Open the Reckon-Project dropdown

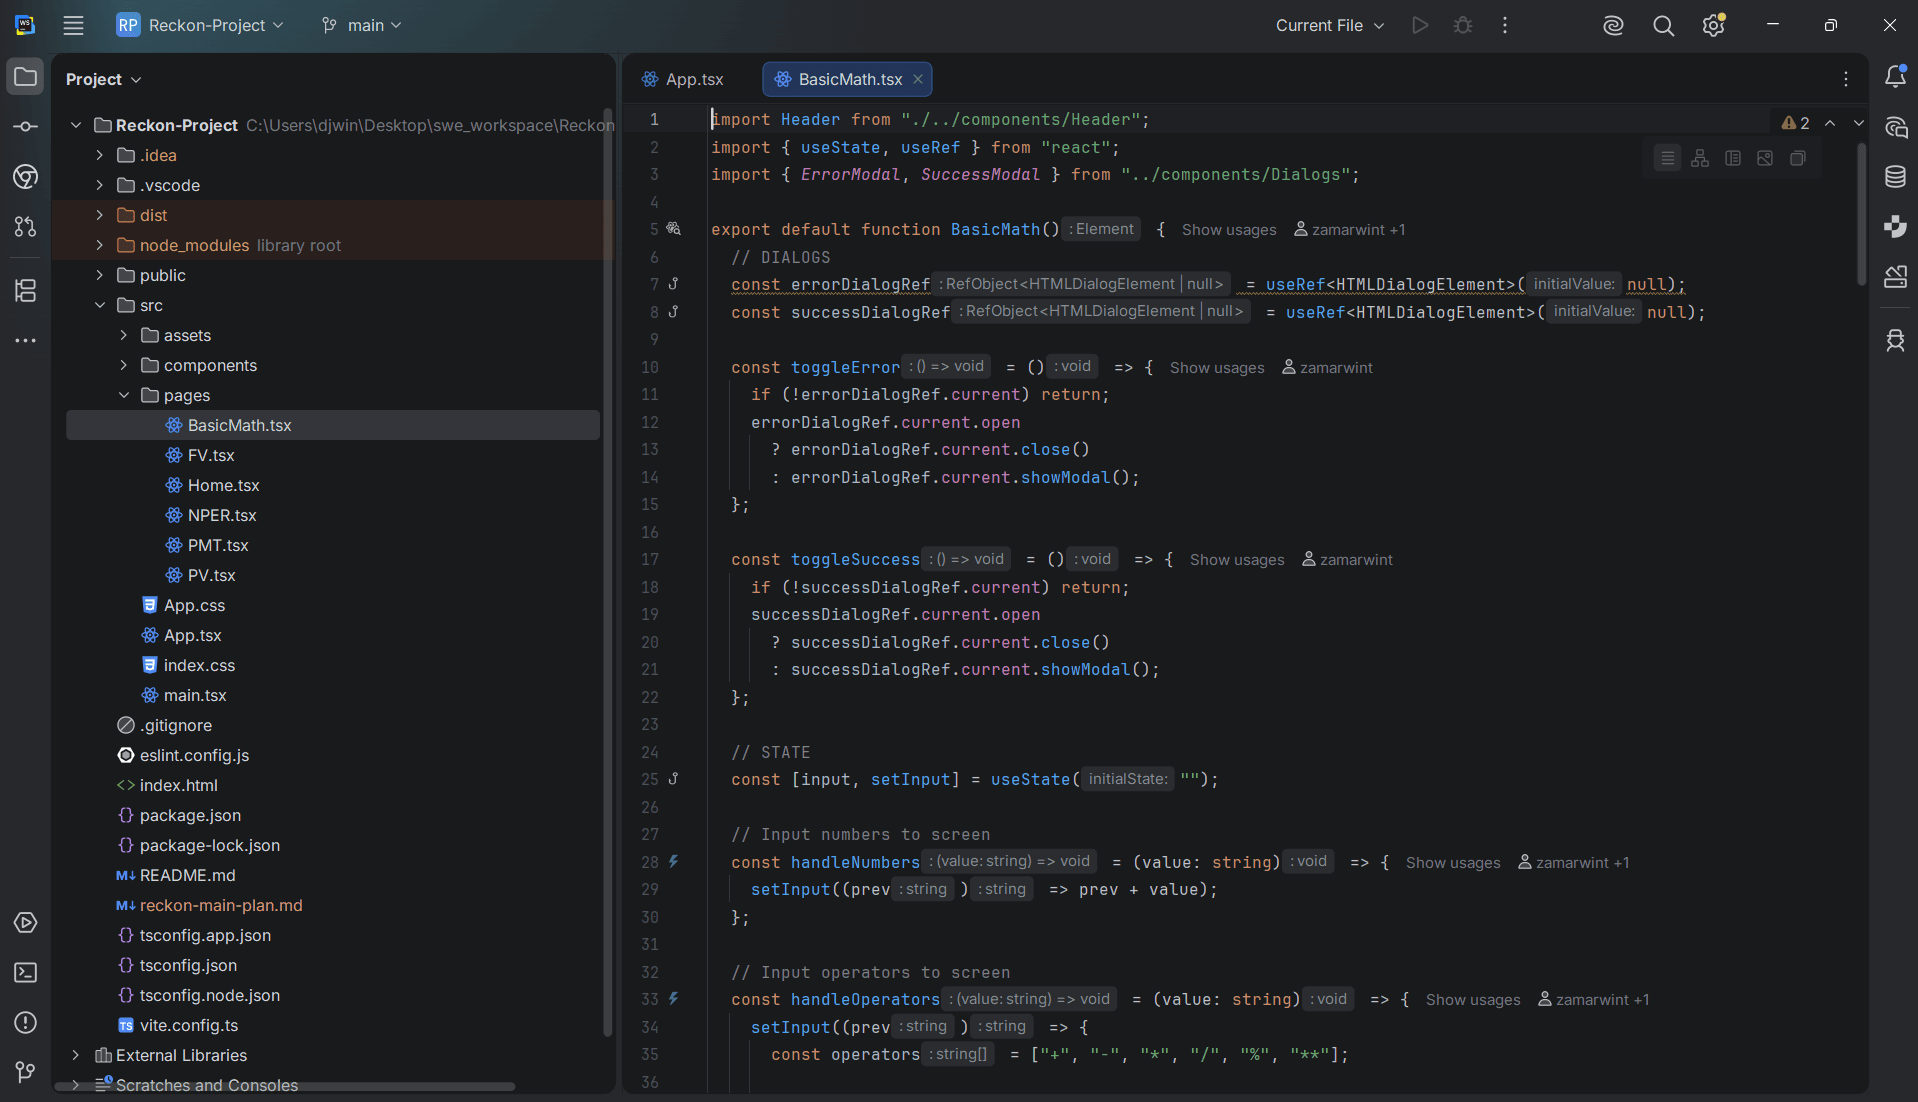(x=200, y=26)
